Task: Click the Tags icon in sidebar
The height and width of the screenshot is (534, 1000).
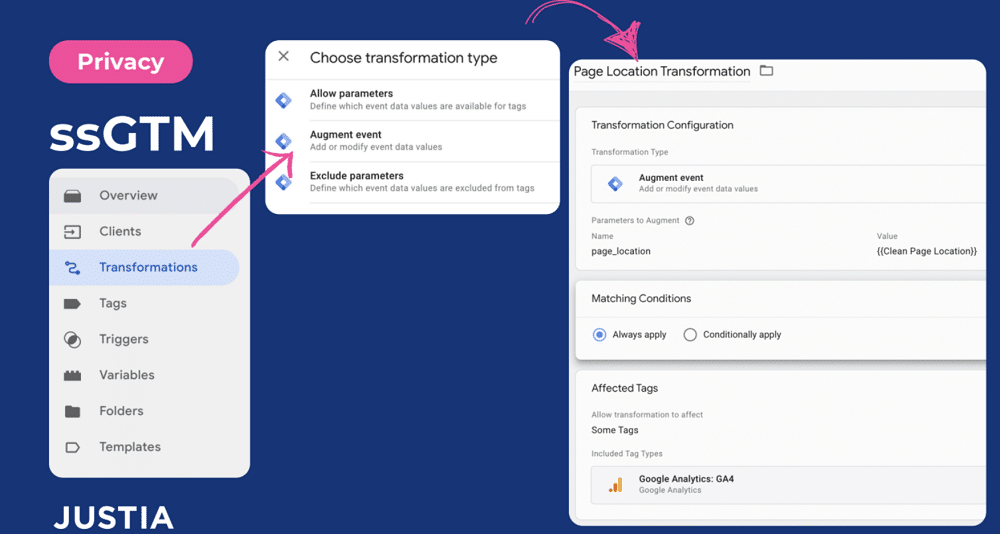Action: point(73,304)
